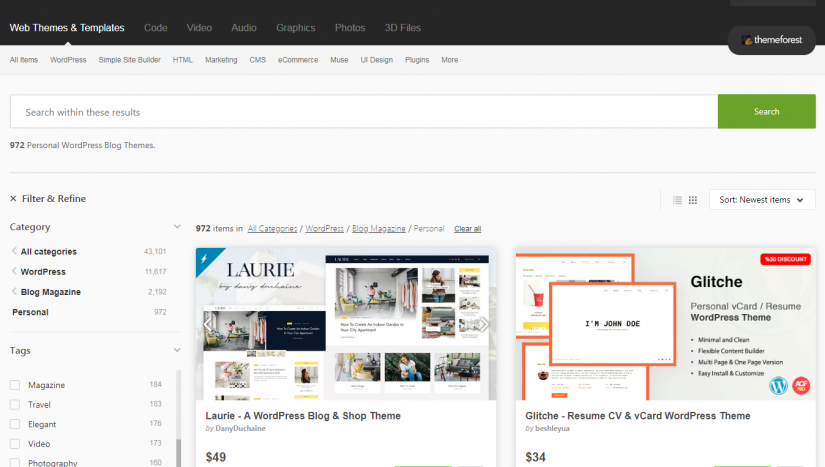This screenshot has width=825, height=467.
Task: Collapse the Tags section chevron
Action: (x=177, y=350)
